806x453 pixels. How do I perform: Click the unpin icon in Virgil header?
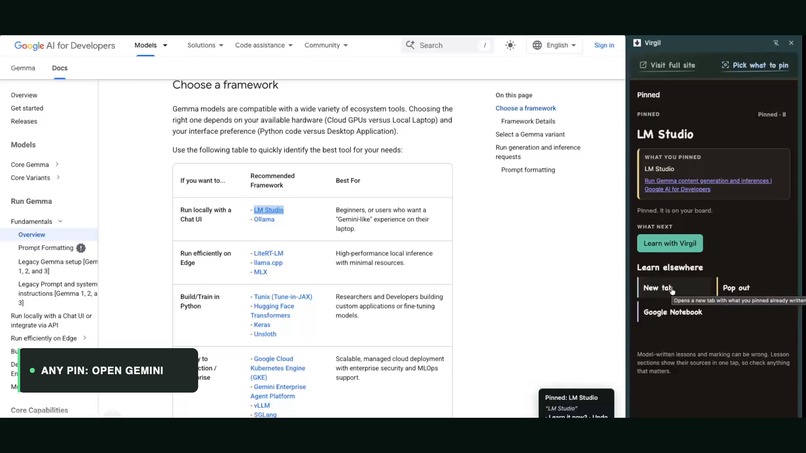776,43
